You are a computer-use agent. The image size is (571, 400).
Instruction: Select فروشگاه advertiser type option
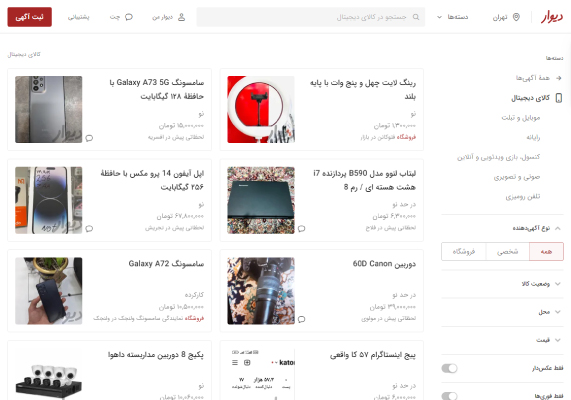464,252
